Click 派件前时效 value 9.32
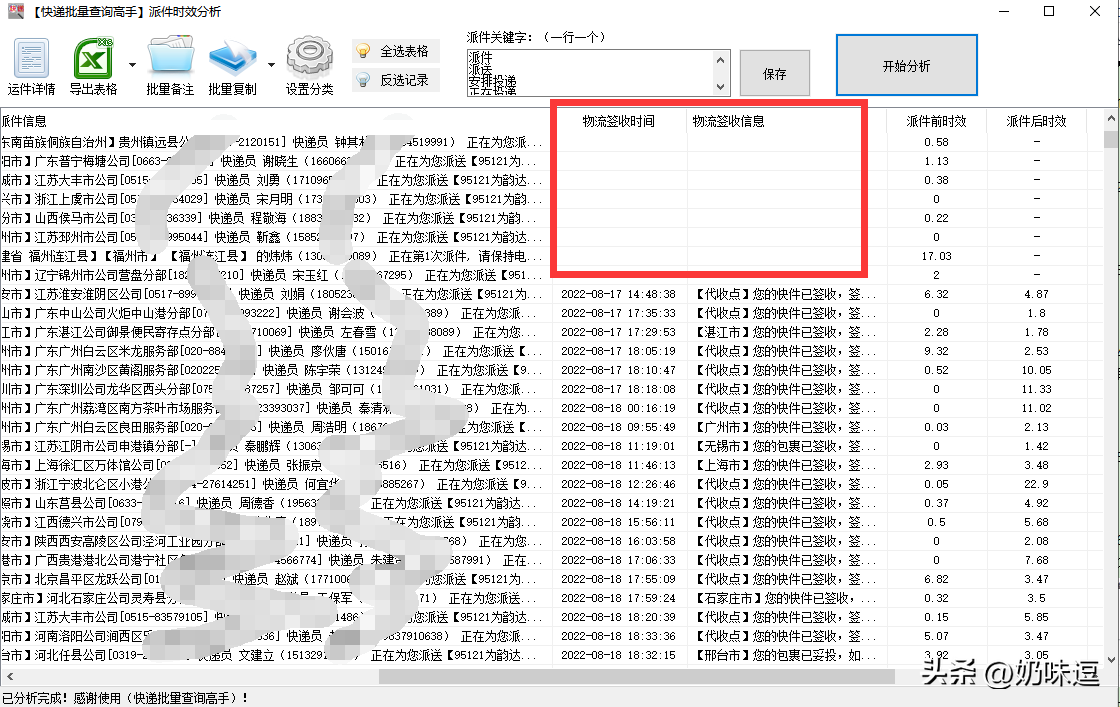Viewport: 1120px width, 707px height. pyautogui.click(x=936, y=351)
